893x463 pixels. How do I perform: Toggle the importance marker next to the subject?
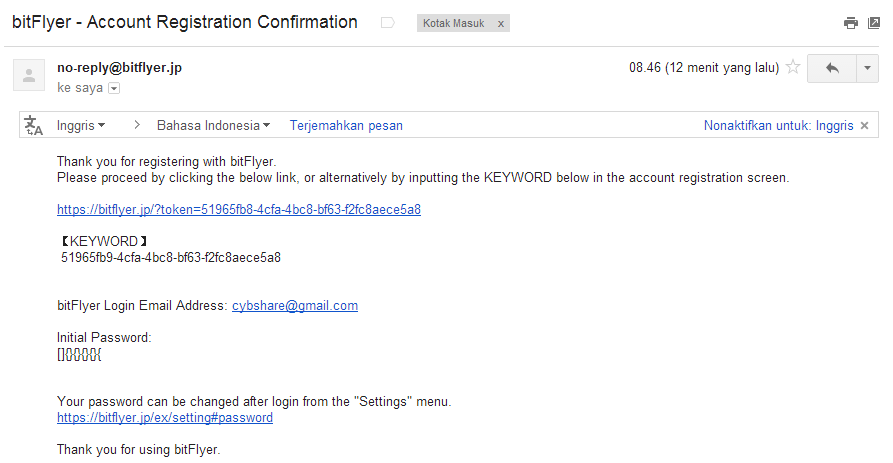(387, 23)
